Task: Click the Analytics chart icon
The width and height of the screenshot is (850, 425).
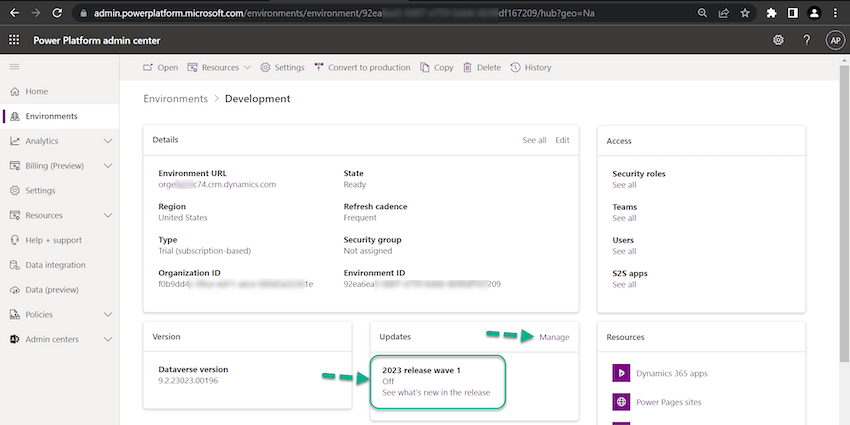Action: 15,141
